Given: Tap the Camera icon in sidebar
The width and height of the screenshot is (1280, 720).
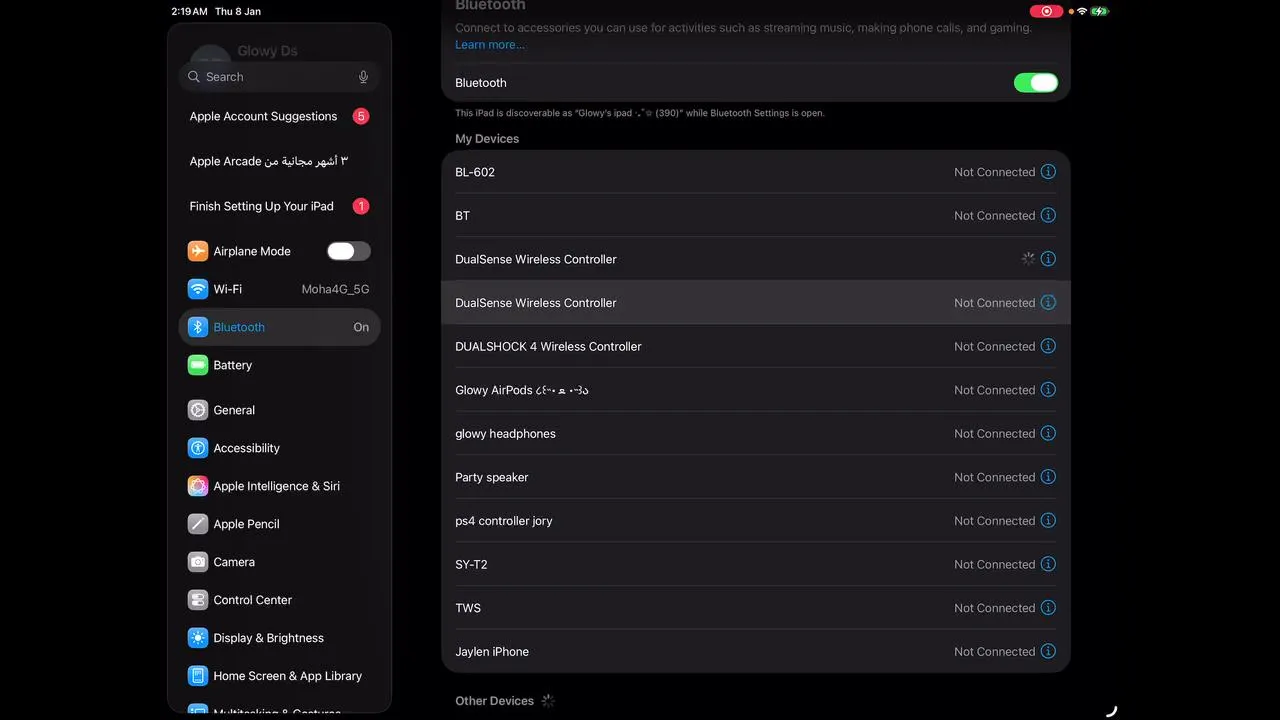Looking at the screenshot, I should click(x=198, y=562).
